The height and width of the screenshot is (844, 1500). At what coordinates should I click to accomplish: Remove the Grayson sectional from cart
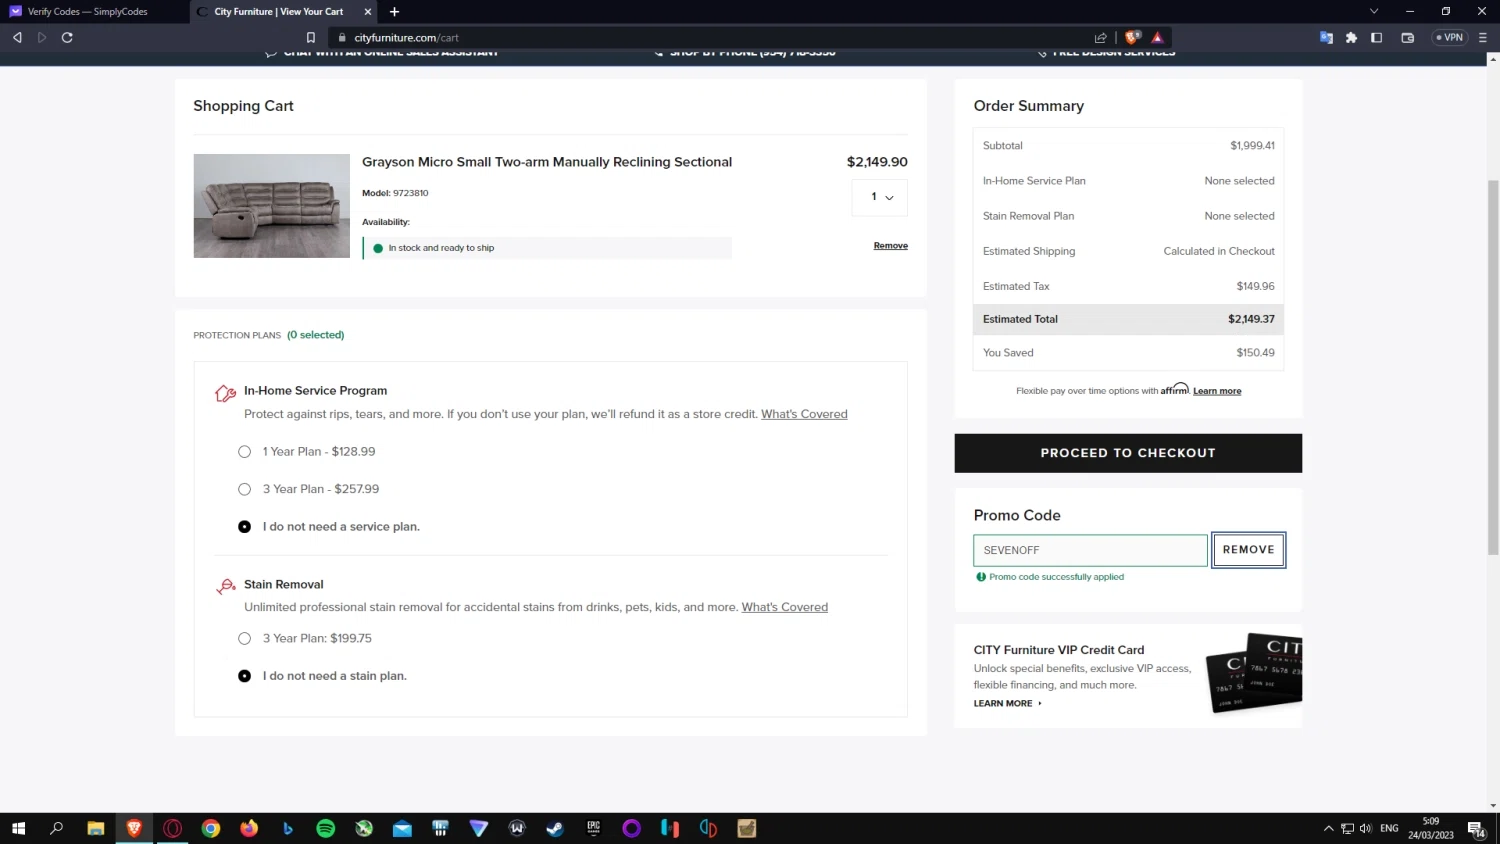(x=891, y=246)
